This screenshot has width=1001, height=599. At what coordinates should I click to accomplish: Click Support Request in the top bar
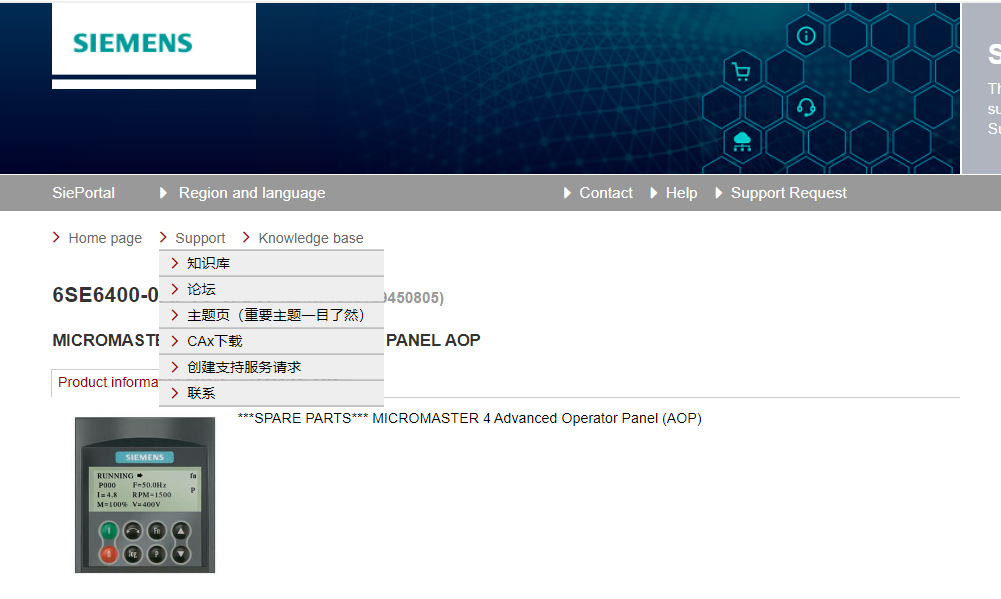(788, 193)
